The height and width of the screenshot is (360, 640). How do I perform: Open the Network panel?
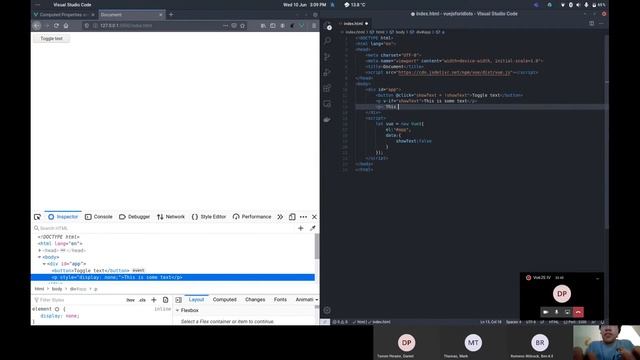(171, 217)
